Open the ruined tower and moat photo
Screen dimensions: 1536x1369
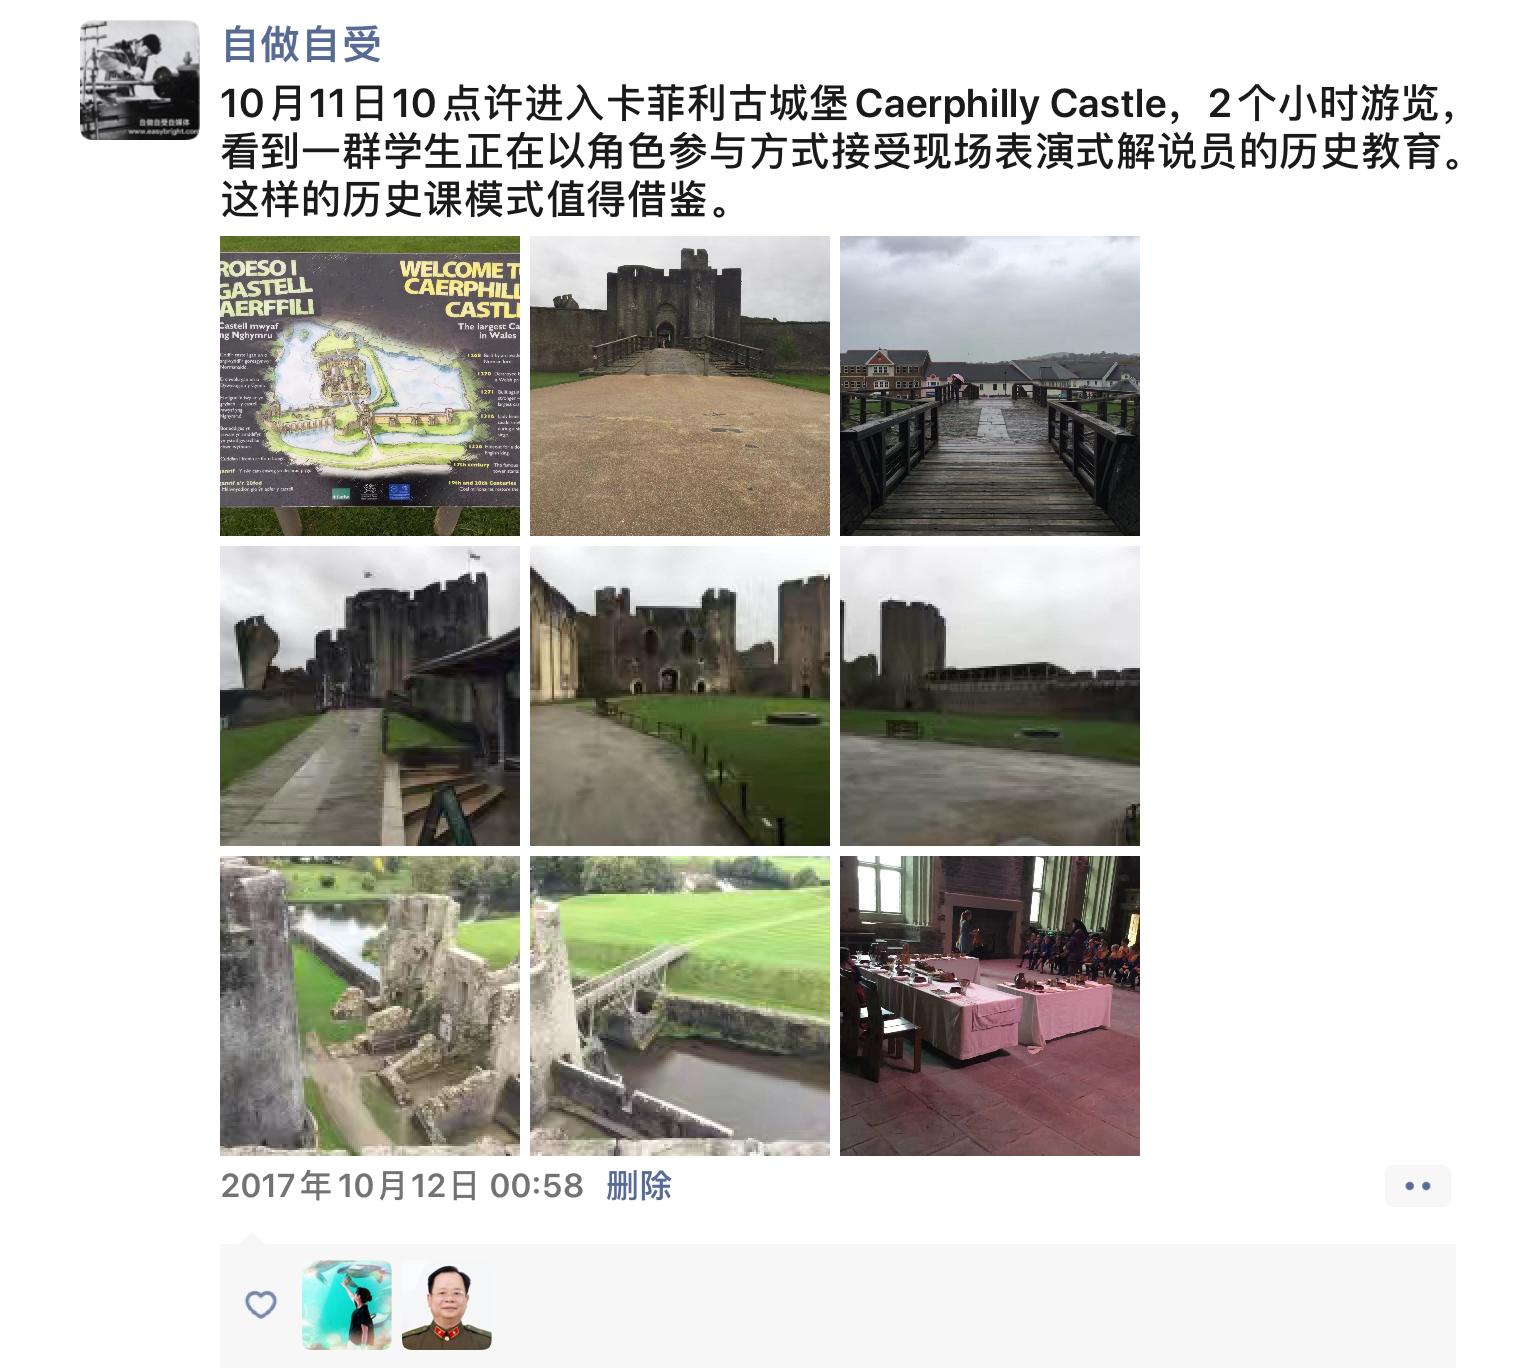[x=370, y=1006]
